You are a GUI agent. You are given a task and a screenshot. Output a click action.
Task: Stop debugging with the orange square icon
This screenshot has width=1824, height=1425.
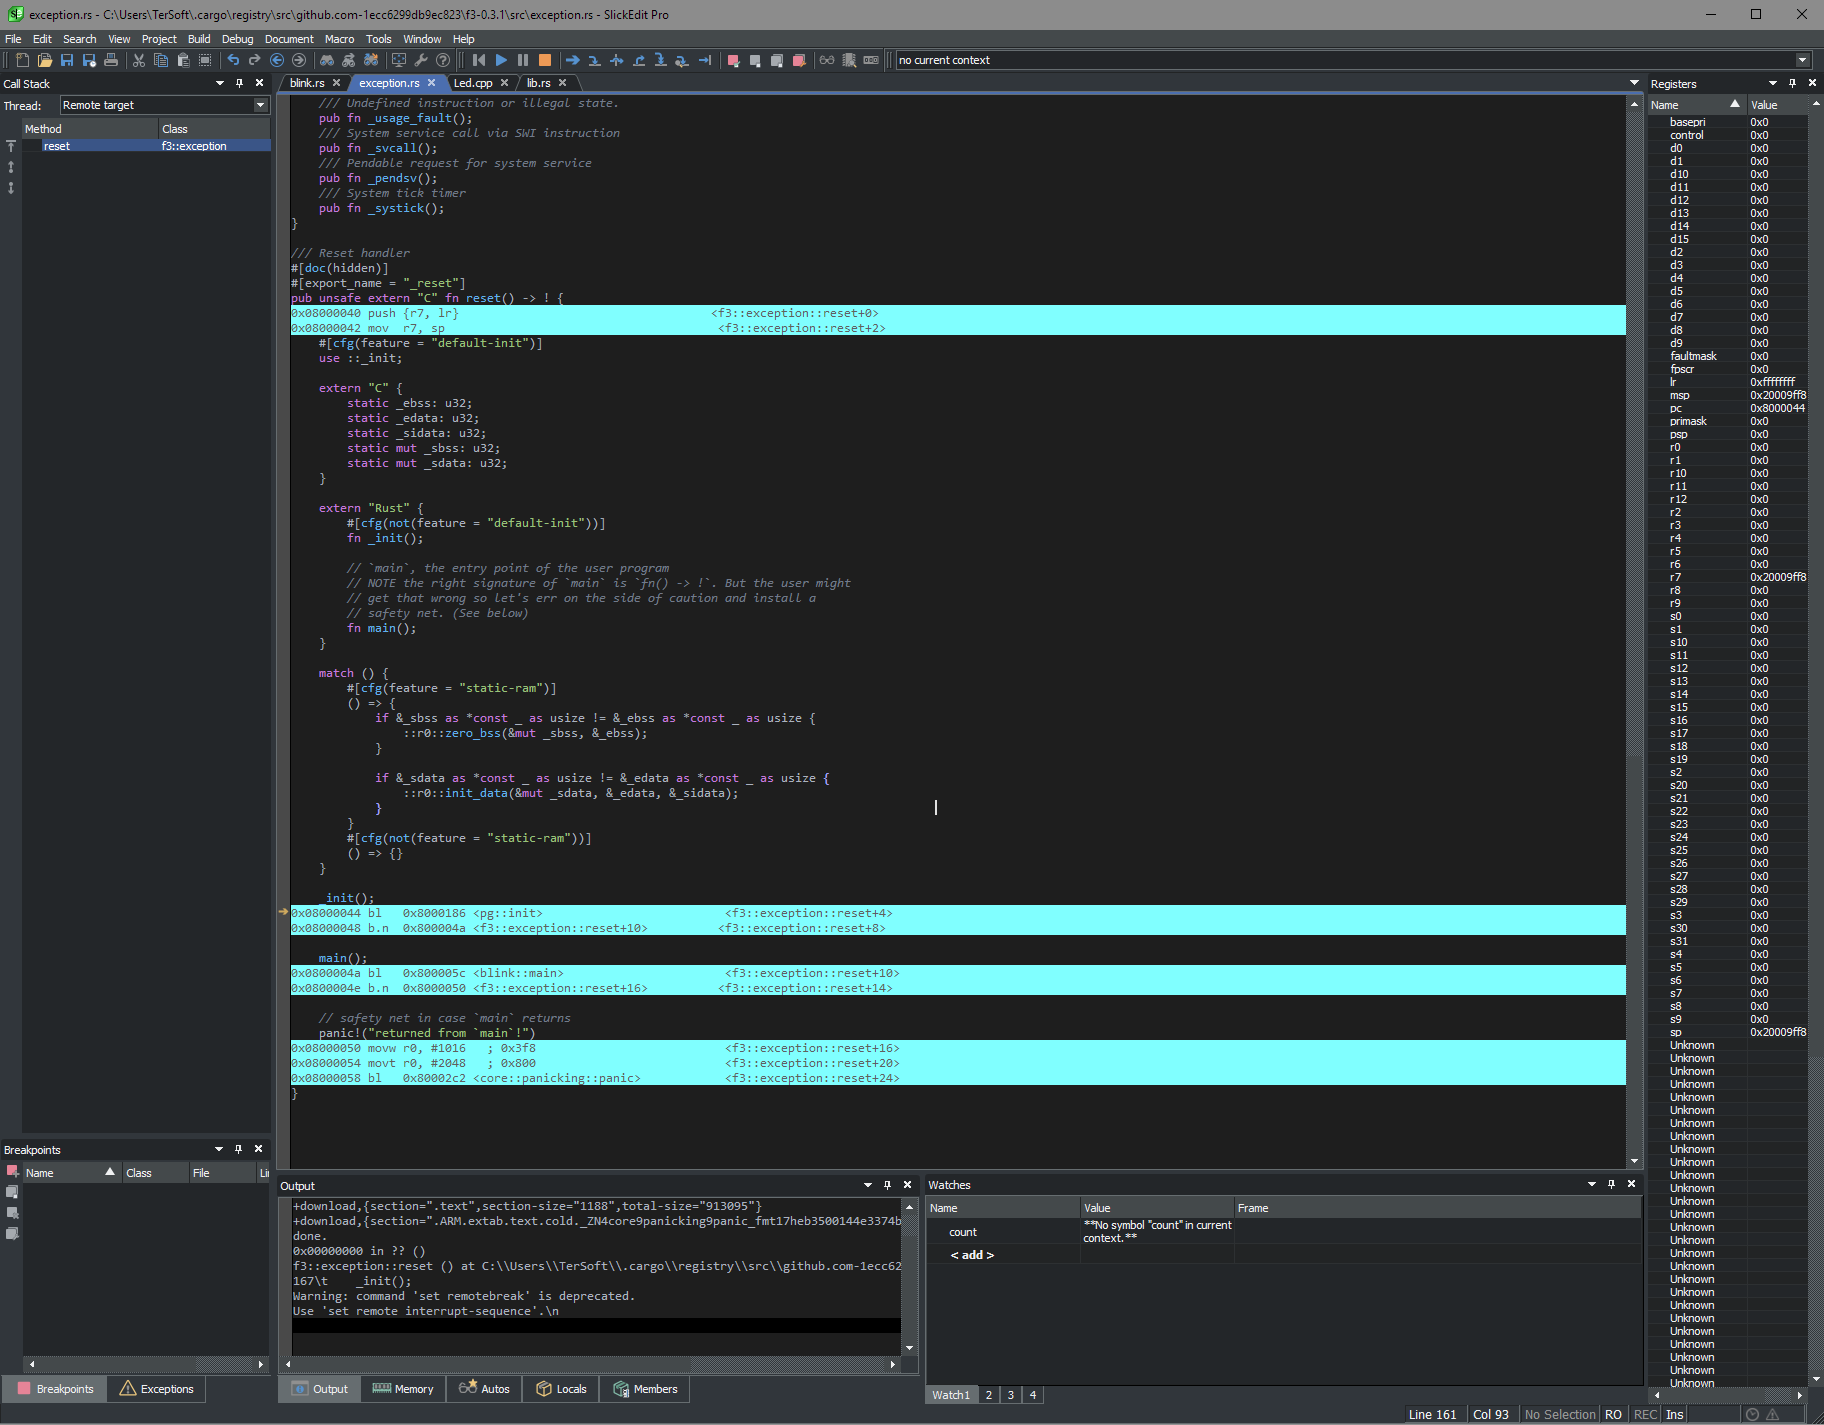click(x=545, y=60)
